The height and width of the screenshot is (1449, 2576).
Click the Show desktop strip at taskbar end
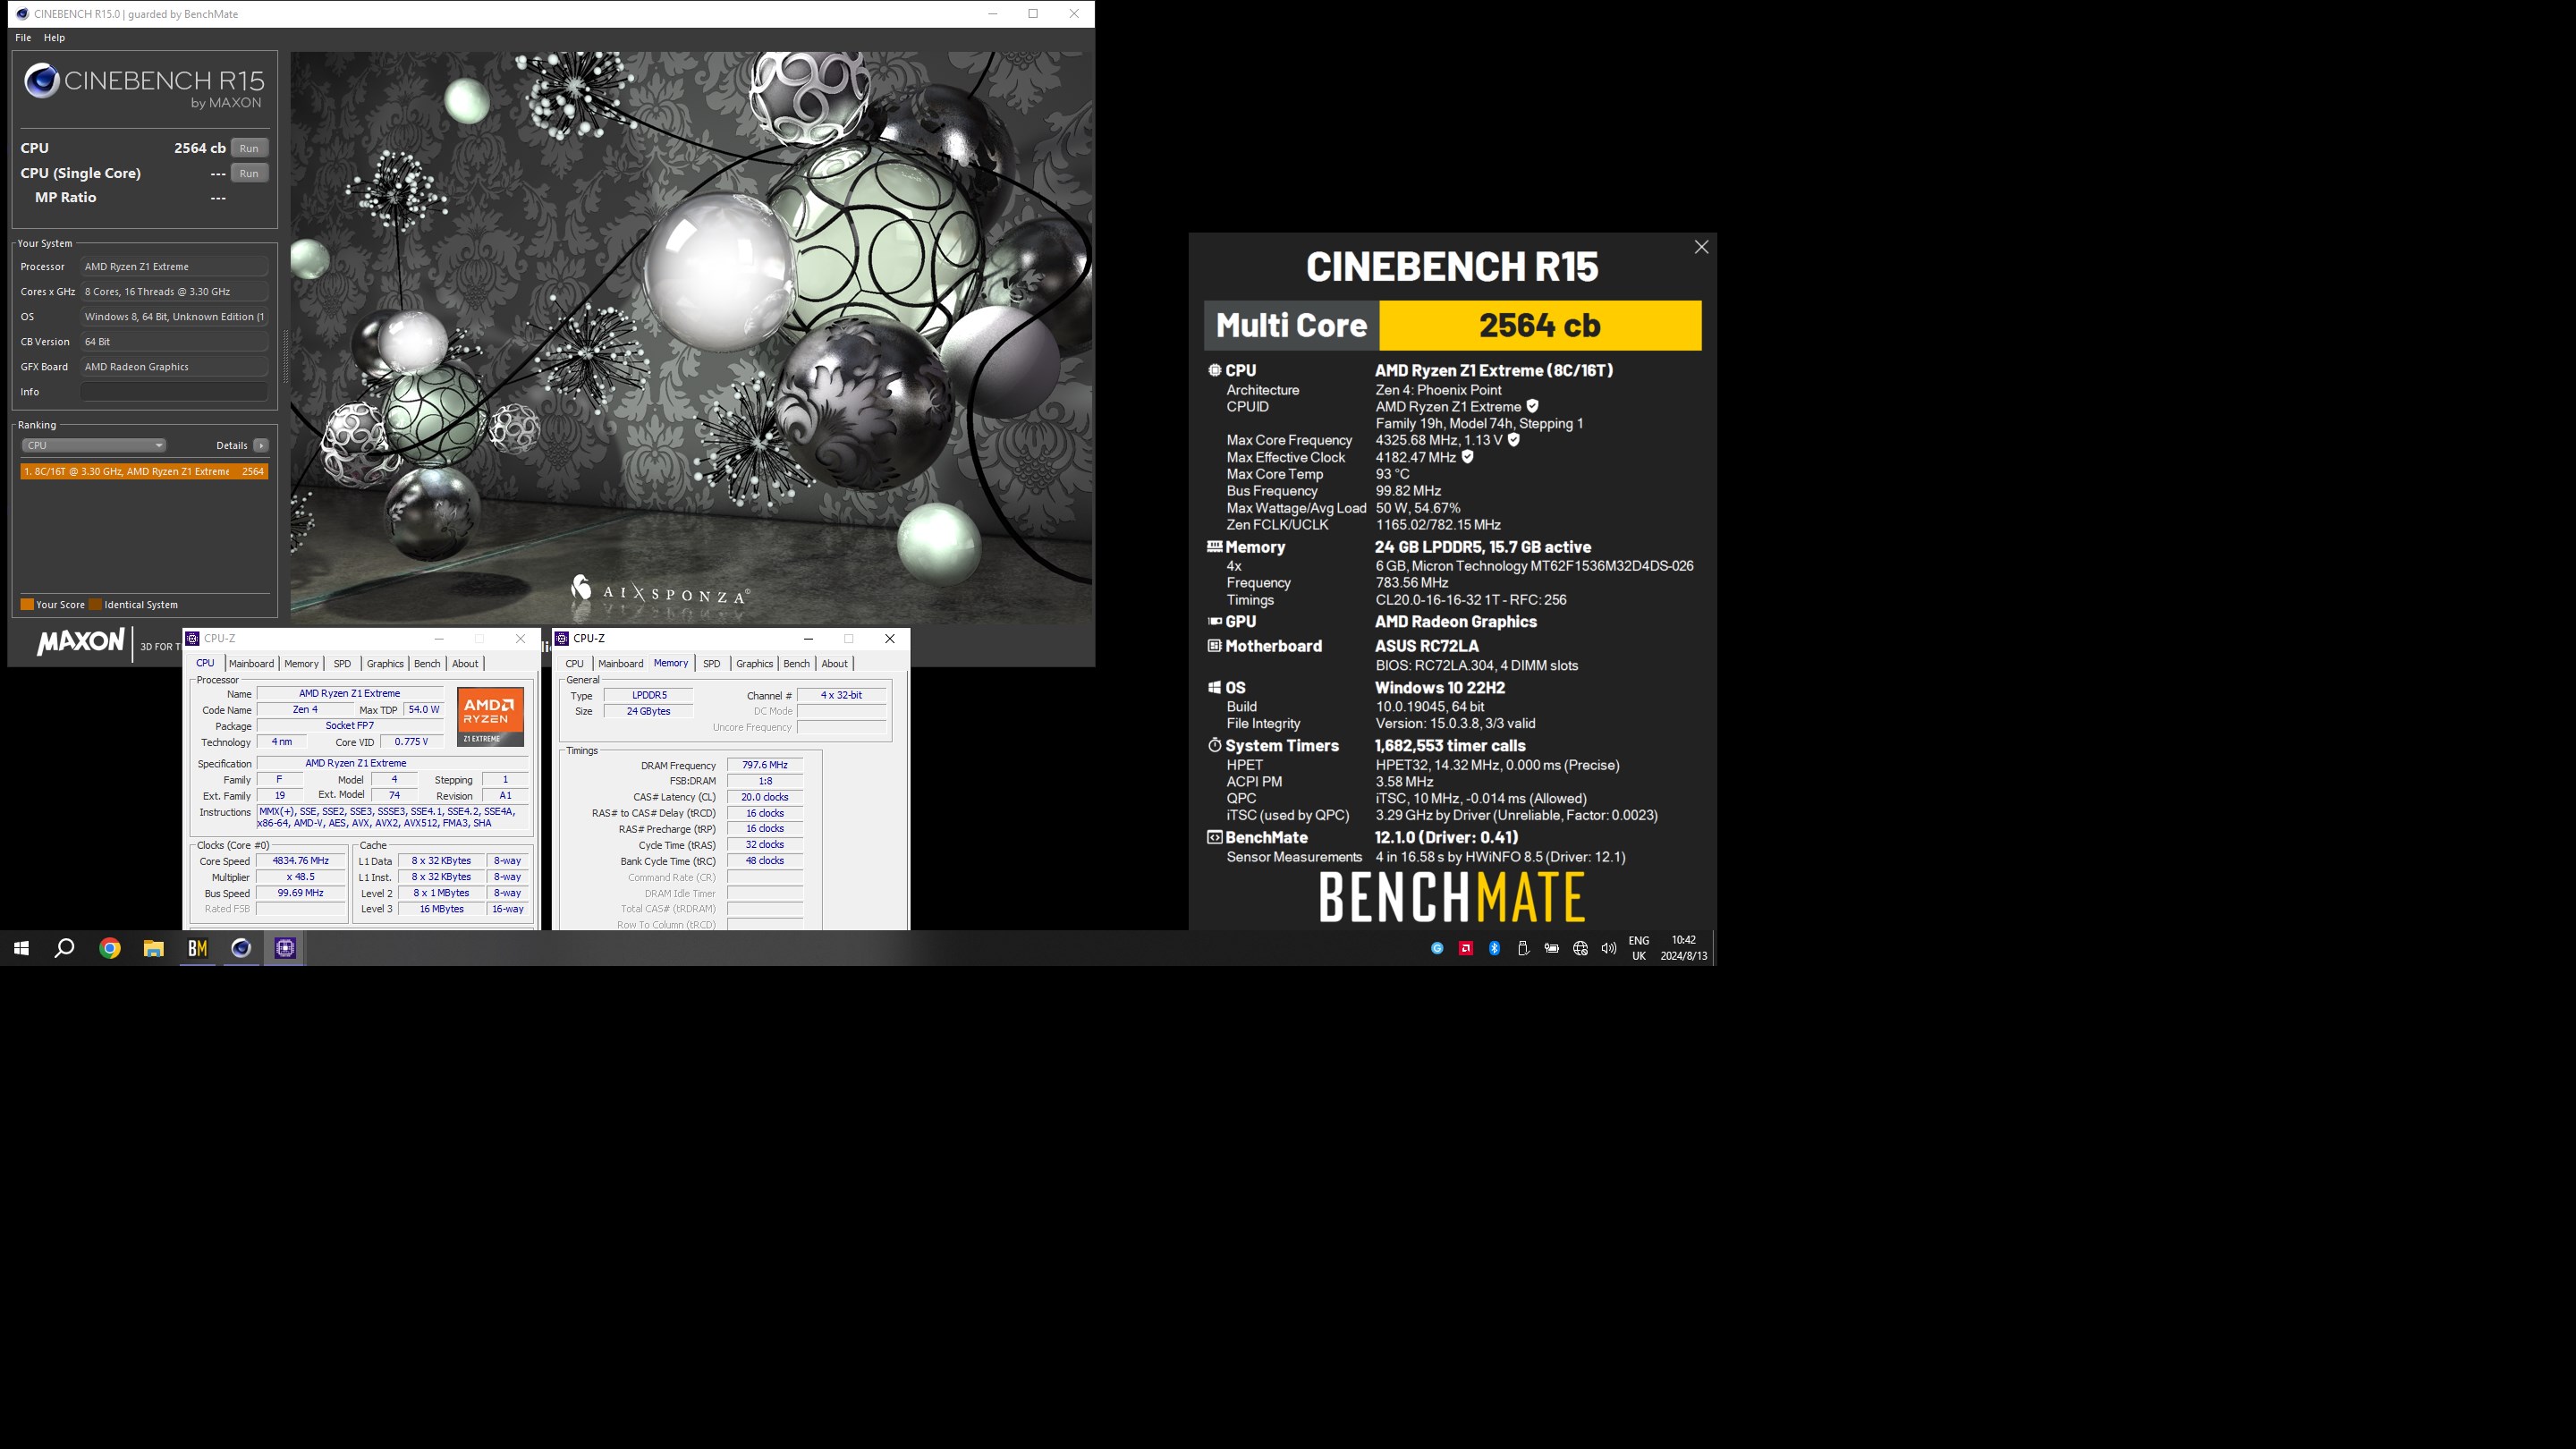click(x=1715, y=948)
